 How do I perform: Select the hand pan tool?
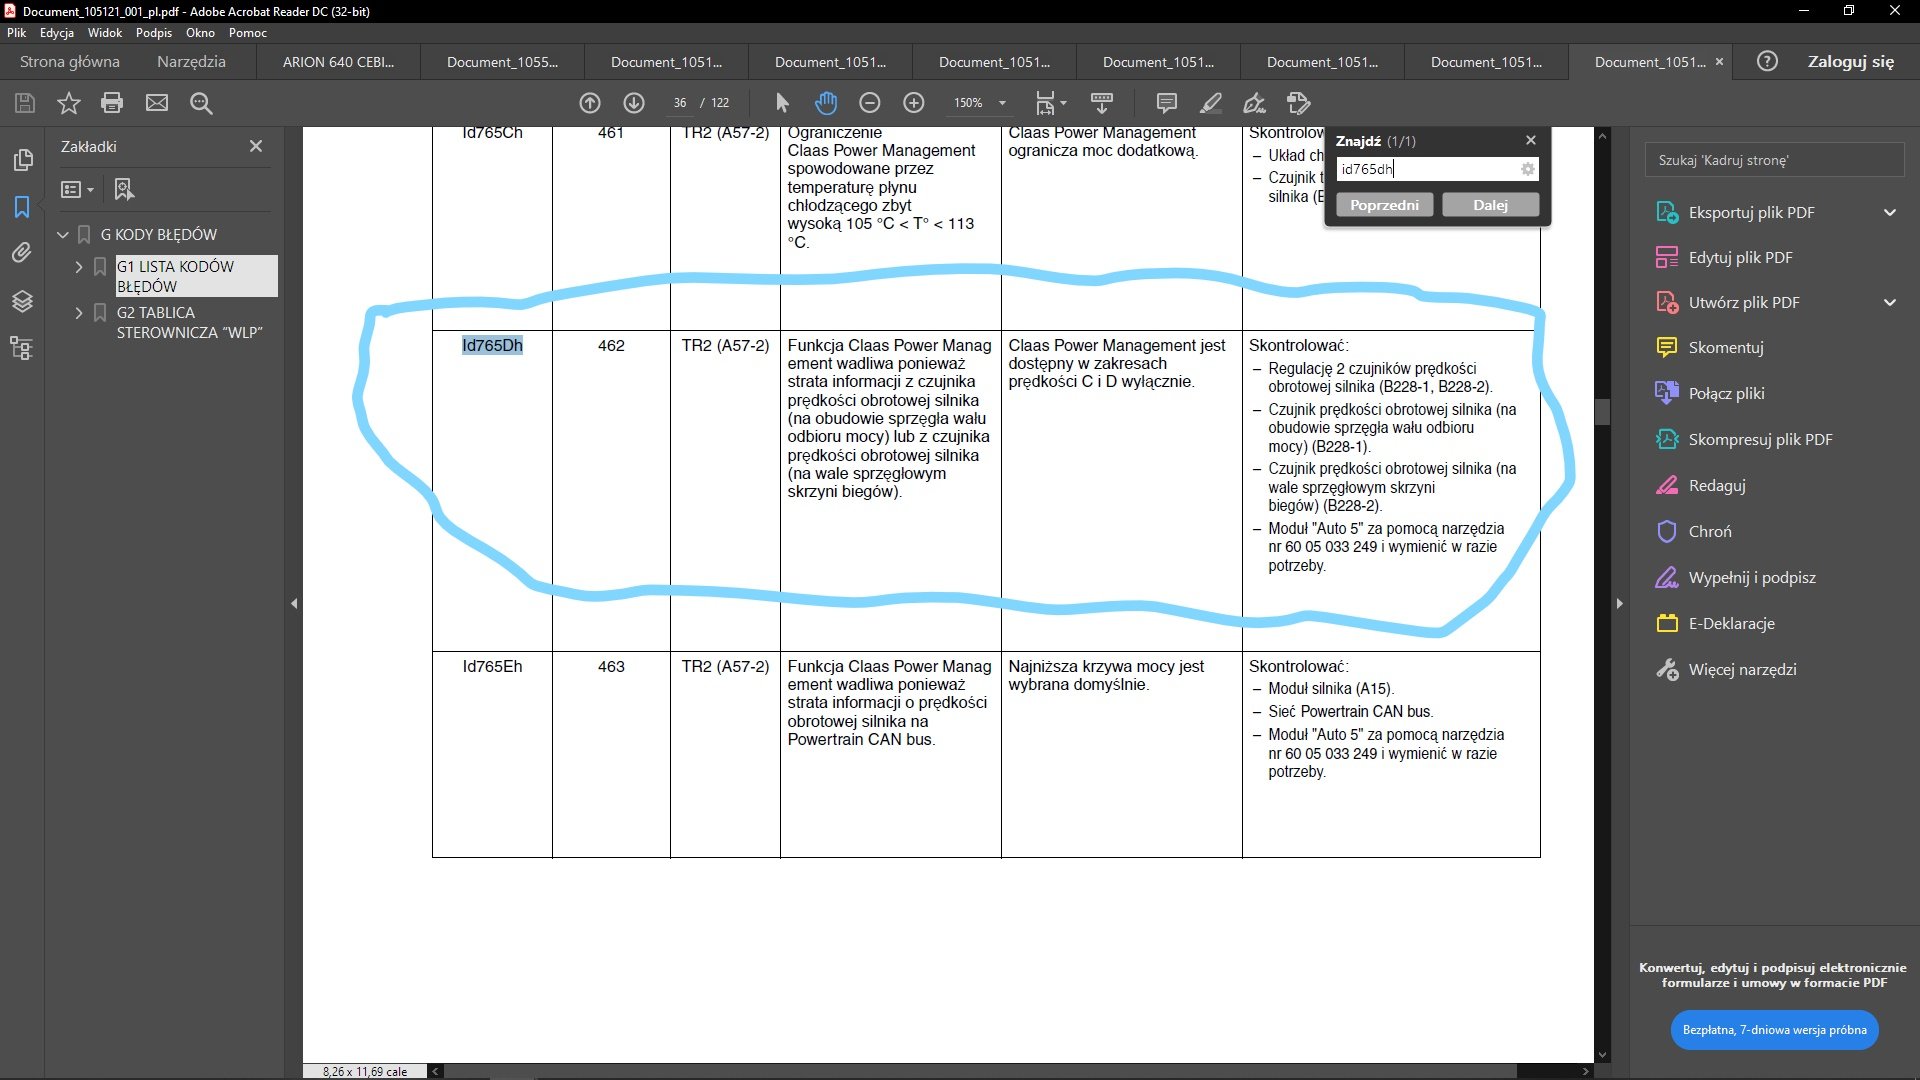825,103
